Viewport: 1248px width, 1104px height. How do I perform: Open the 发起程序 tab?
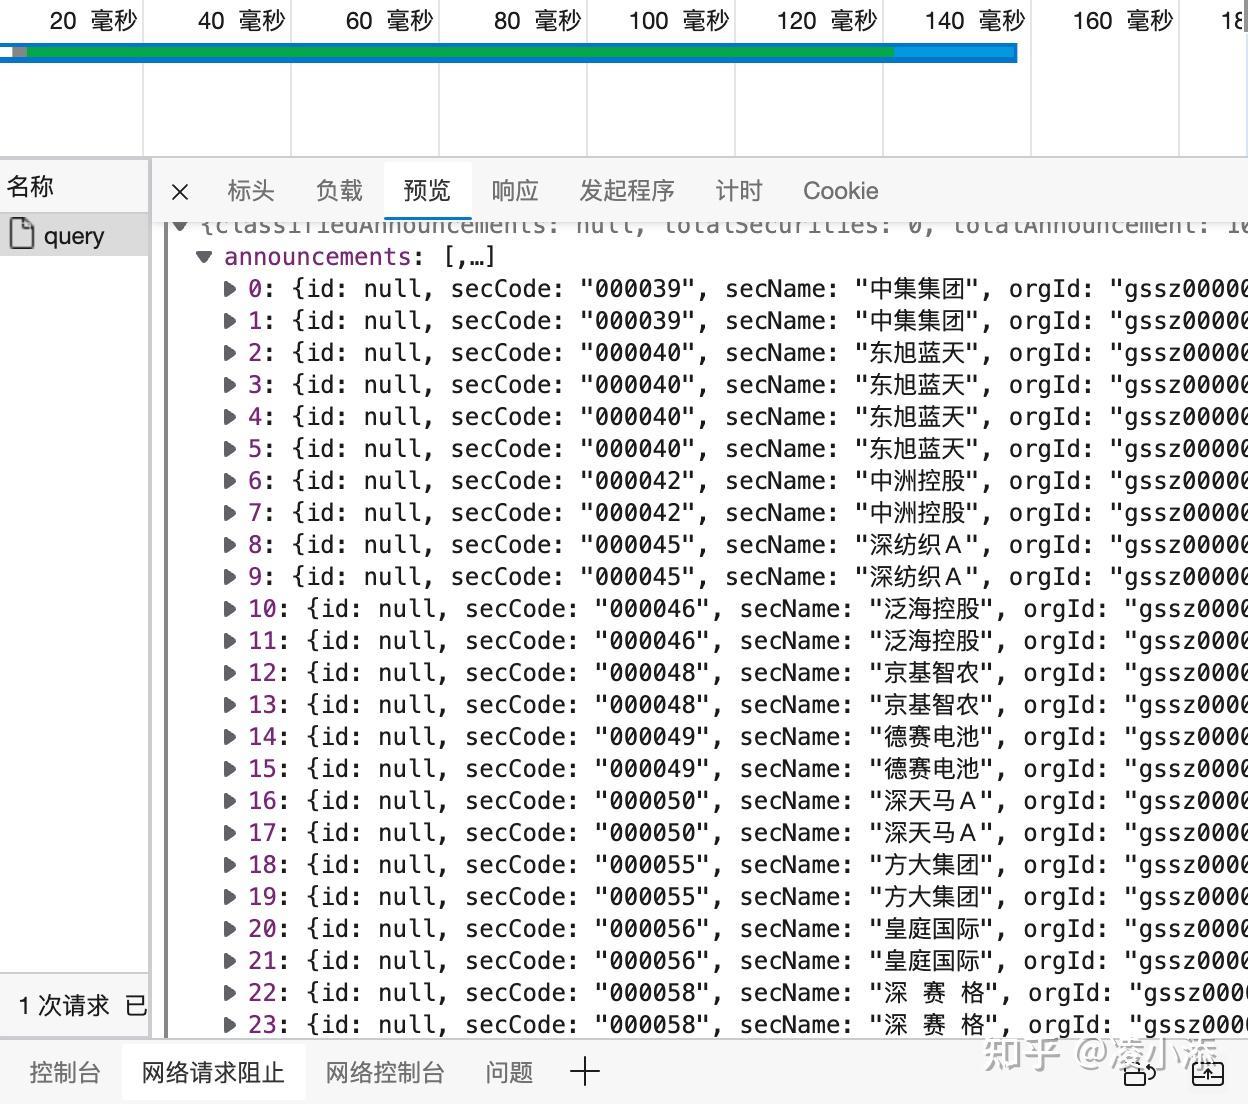627,190
